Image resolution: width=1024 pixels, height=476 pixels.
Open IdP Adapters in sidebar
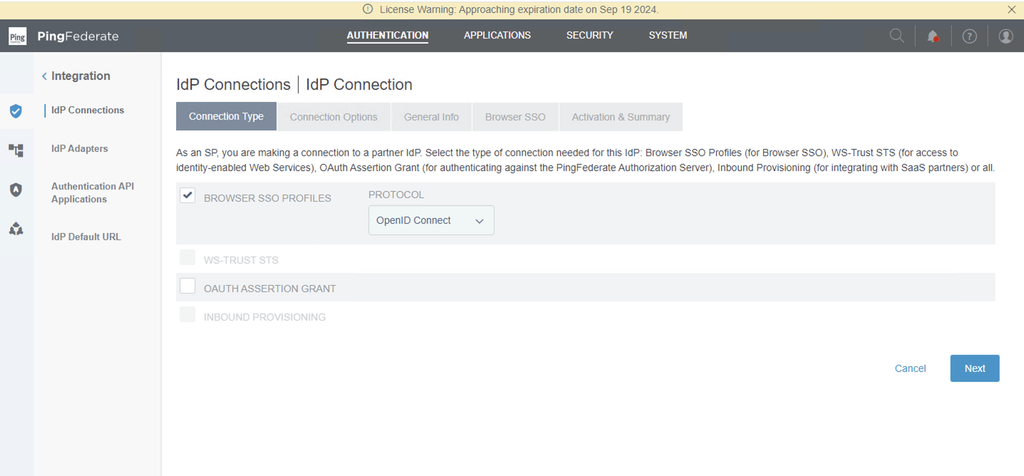(80, 148)
